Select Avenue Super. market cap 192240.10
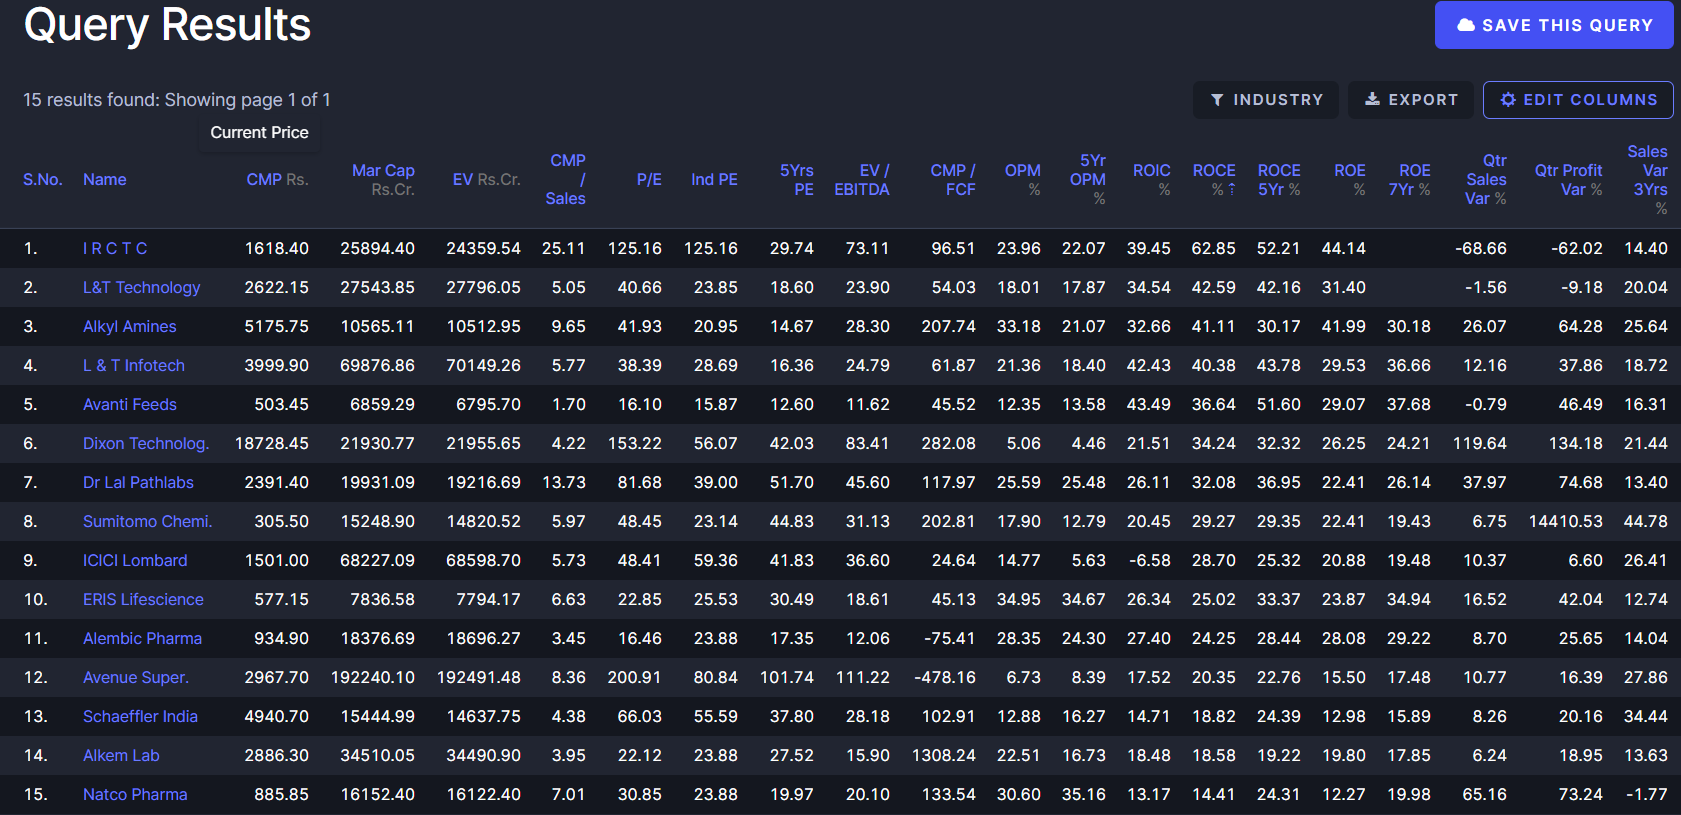Image resolution: width=1681 pixels, height=815 pixels. [x=373, y=677]
